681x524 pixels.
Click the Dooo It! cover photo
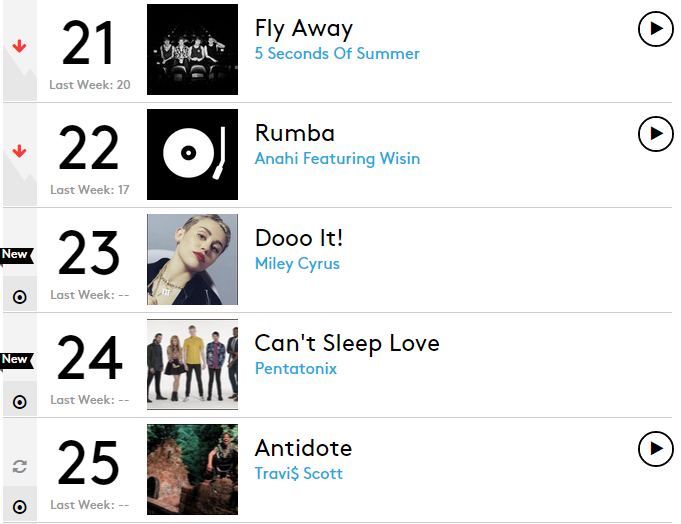pyautogui.click(x=192, y=259)
